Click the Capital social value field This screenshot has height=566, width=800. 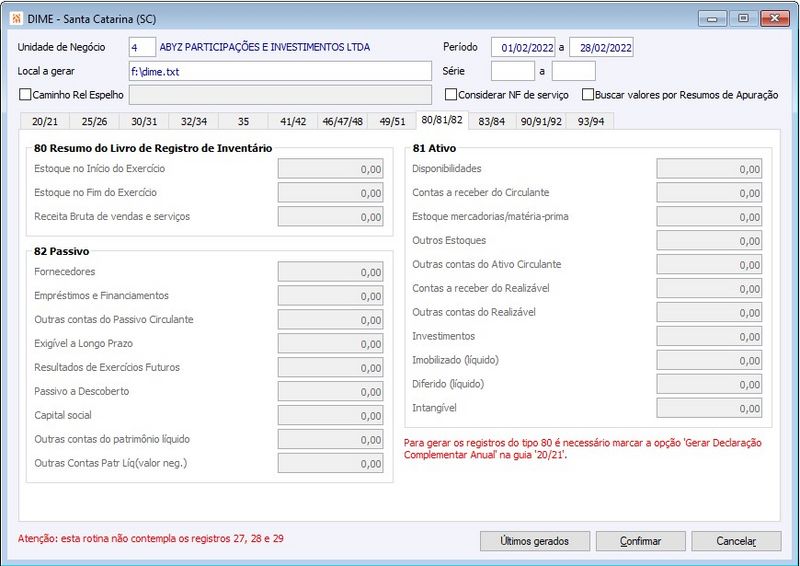[x=331, y=416]
